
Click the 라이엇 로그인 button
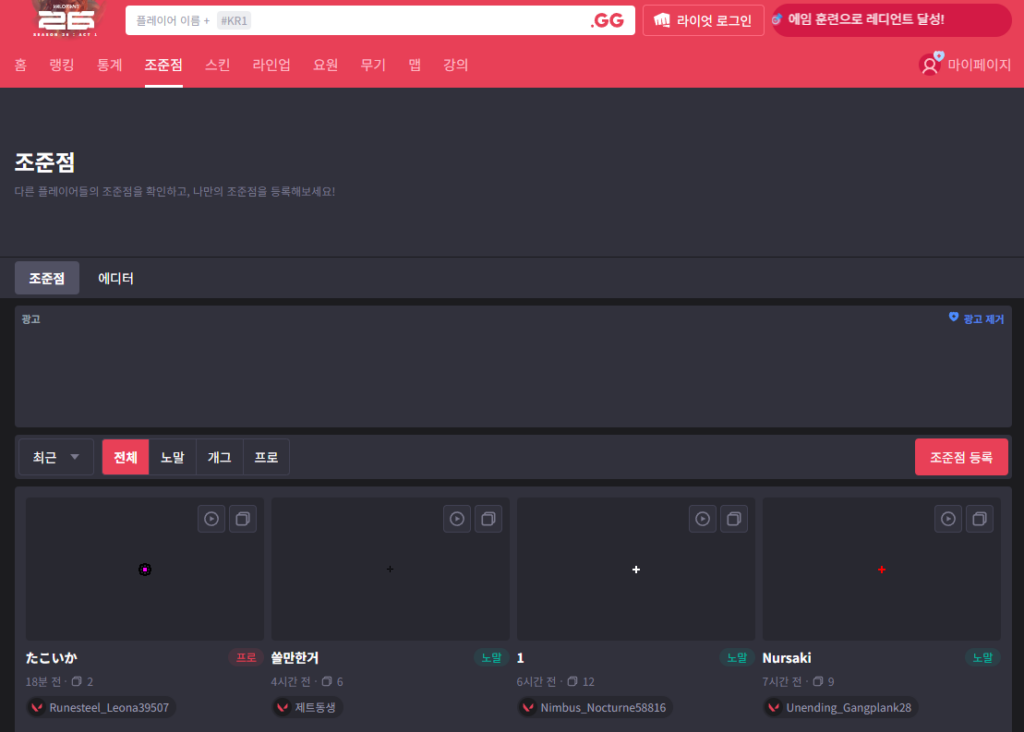pos(703,20)
